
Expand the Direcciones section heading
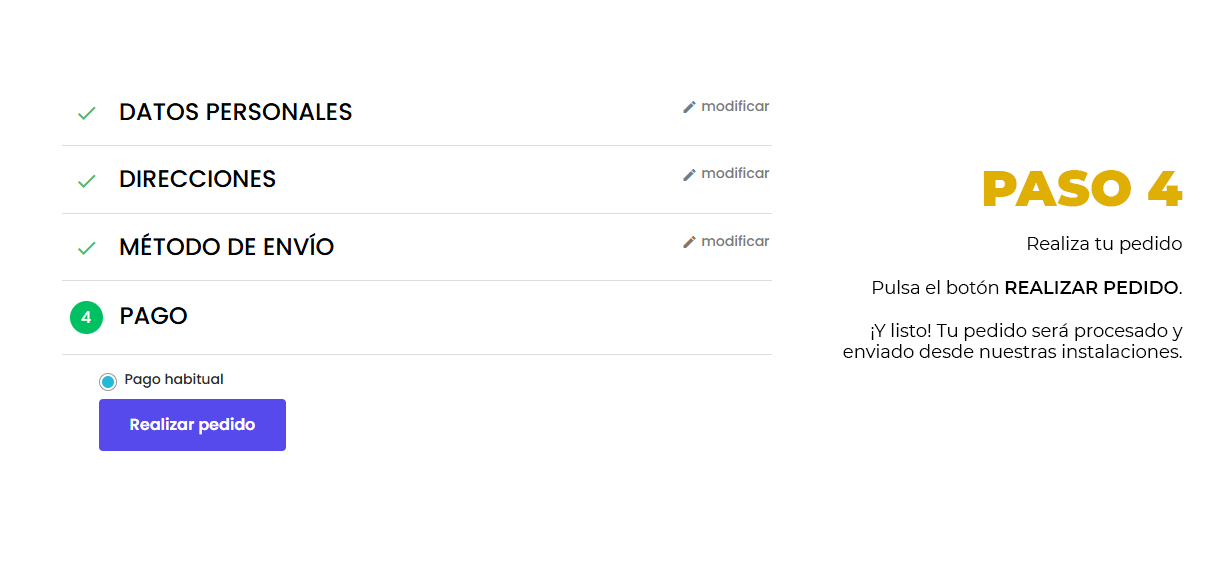[197, 179]
